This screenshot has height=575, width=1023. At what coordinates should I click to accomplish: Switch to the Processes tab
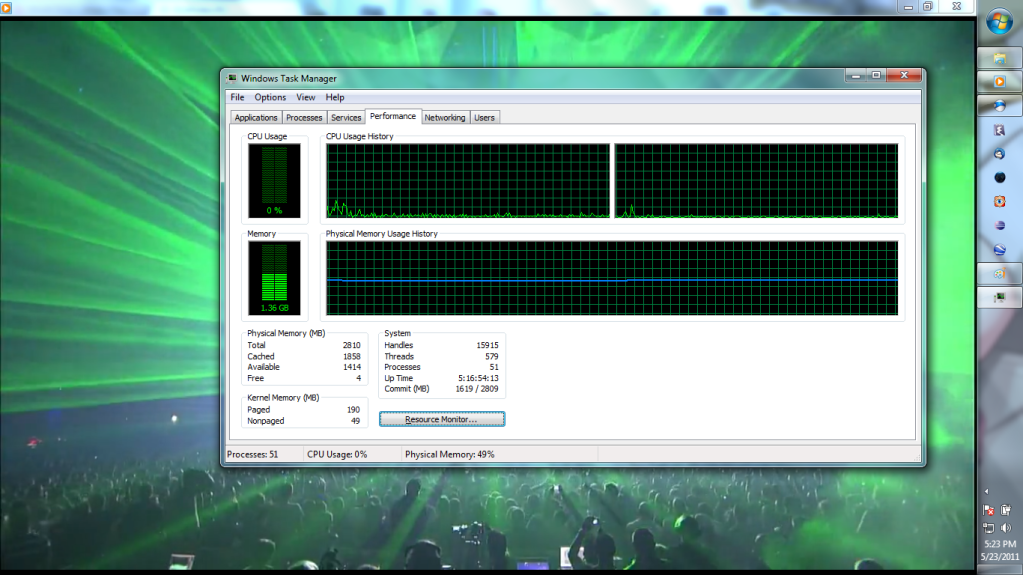pyautogui.click(x=304, y=118)
